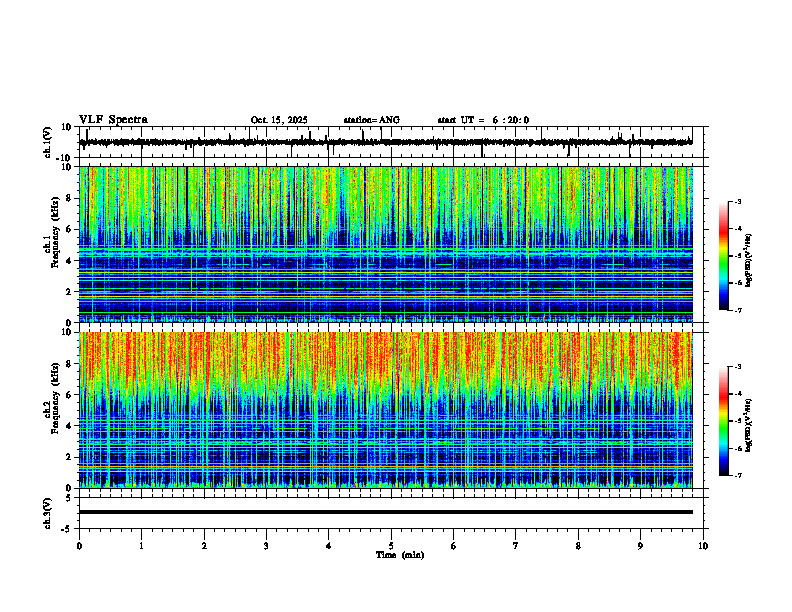The width and height of the screenshot is (792, 612).
Task: Click the "-5" tick on ch.3 voltage axis
Action: 68,529
